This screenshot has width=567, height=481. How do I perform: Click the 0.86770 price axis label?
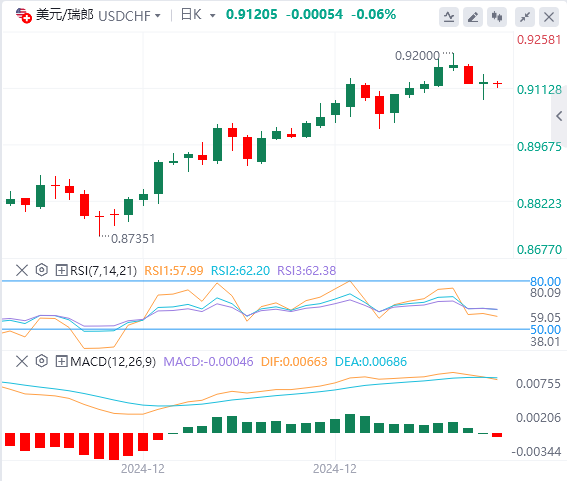coord(539,250)
